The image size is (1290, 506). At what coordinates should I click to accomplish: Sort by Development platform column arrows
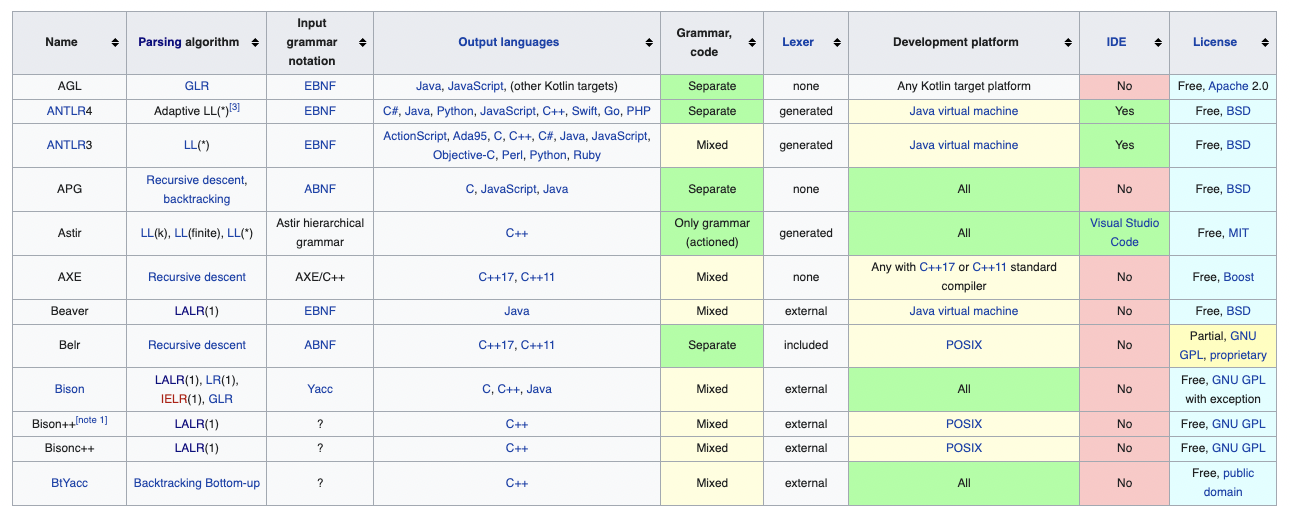(1069, 43)
